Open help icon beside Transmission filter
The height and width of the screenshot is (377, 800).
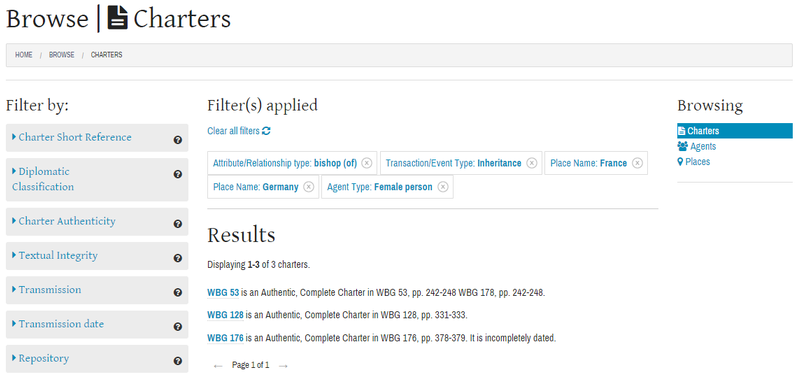coord(178,292)
